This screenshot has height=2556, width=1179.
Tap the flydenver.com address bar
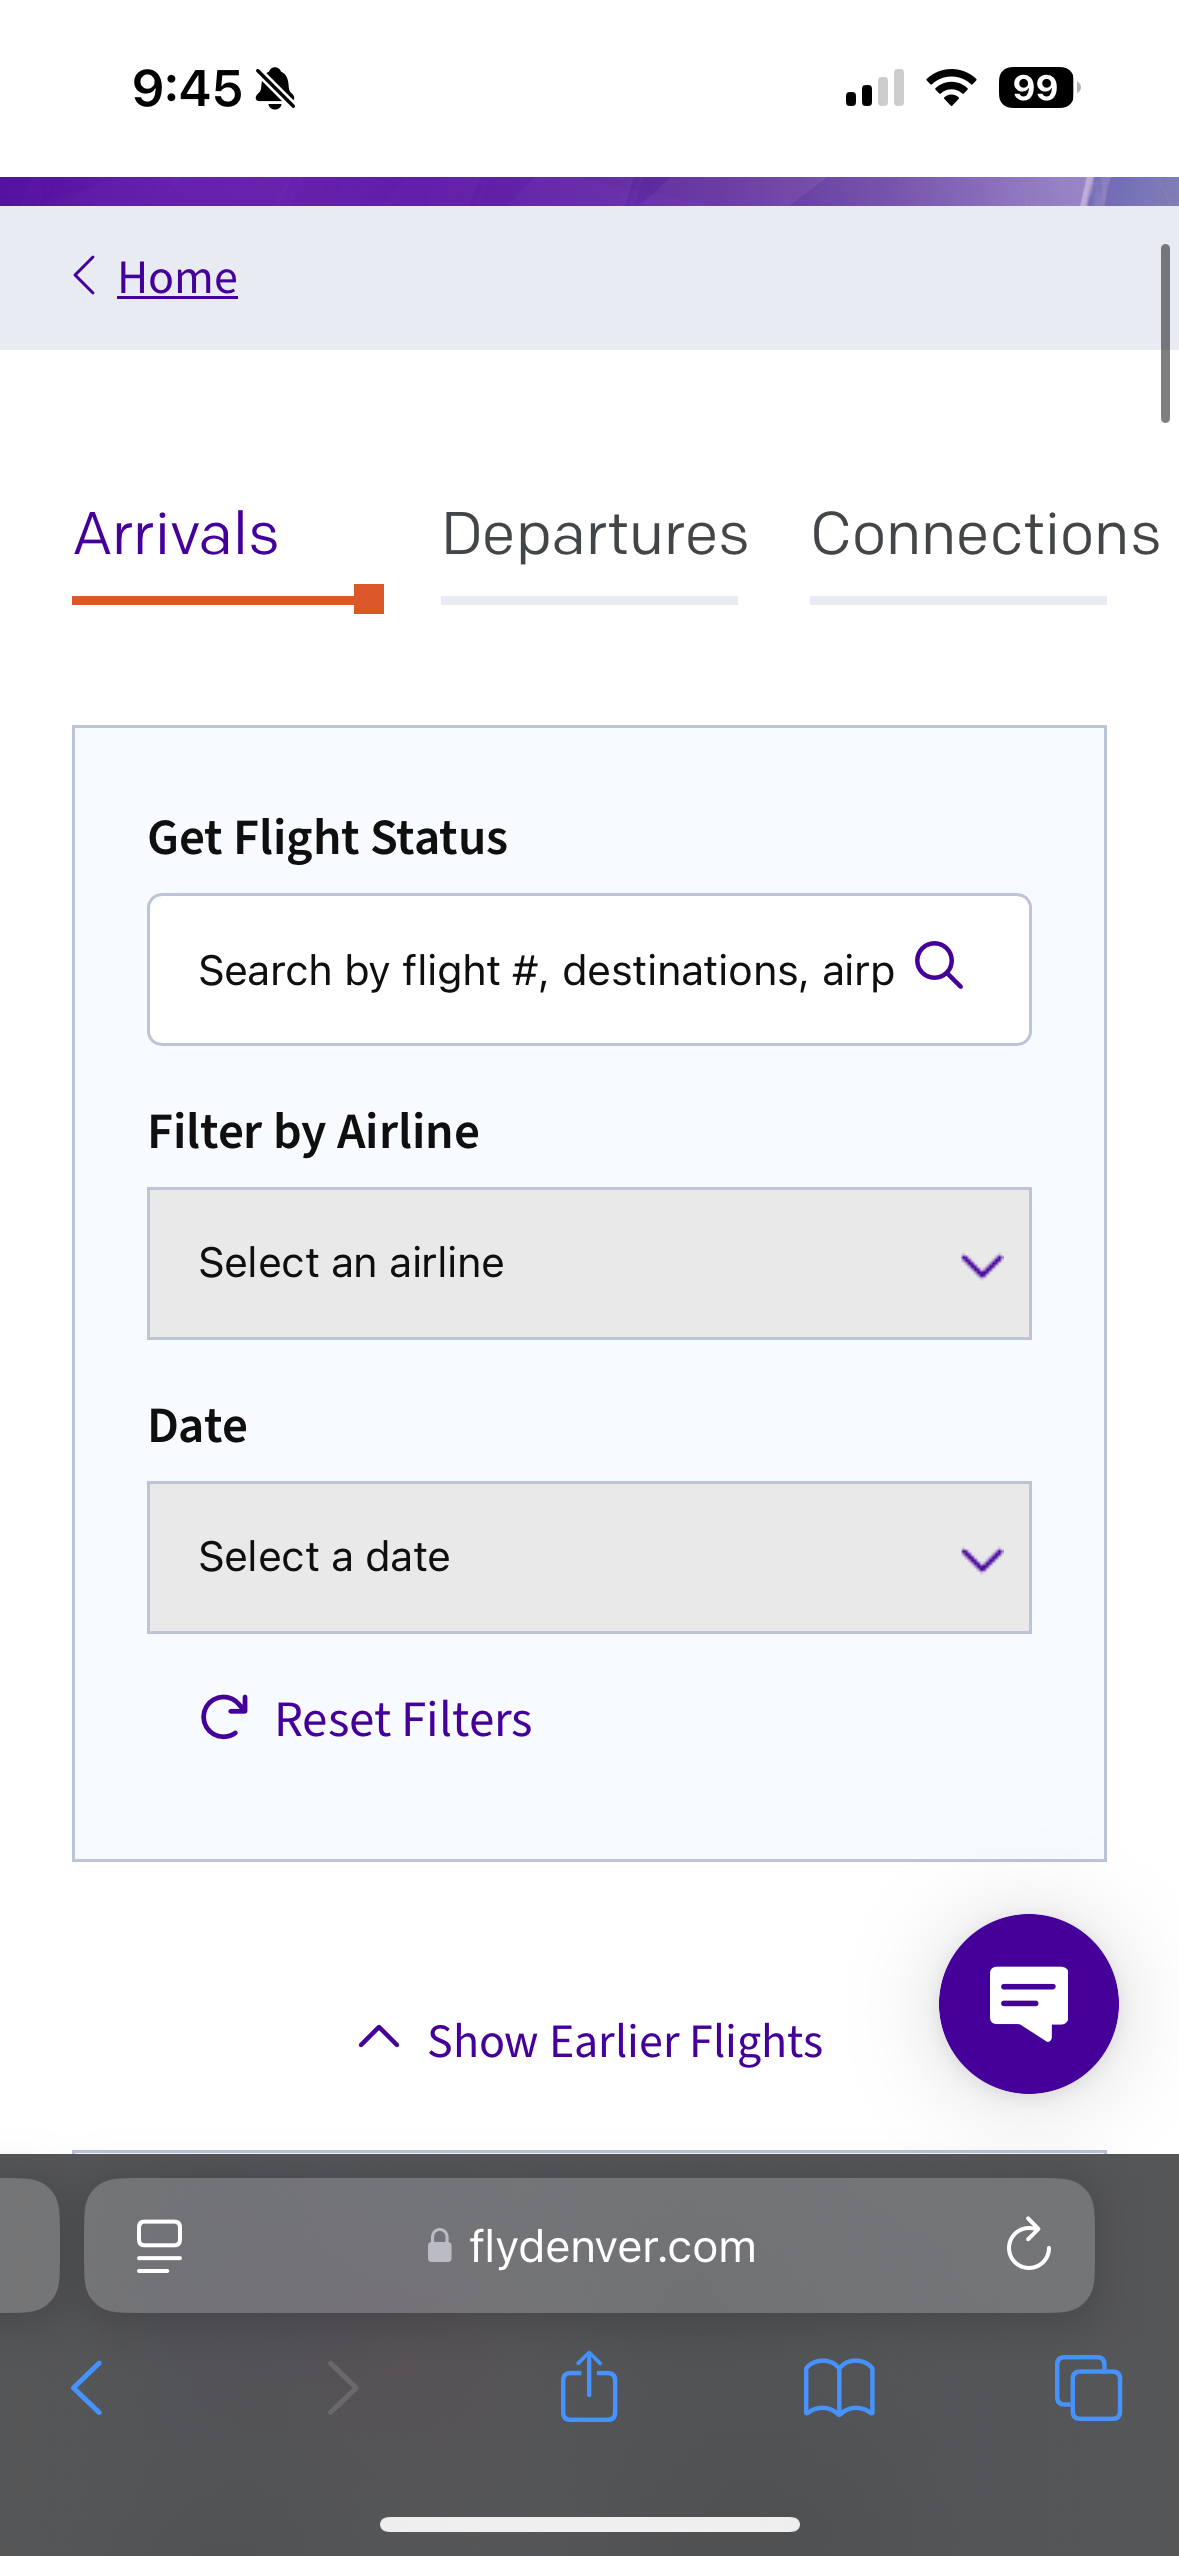[612, 2246]
